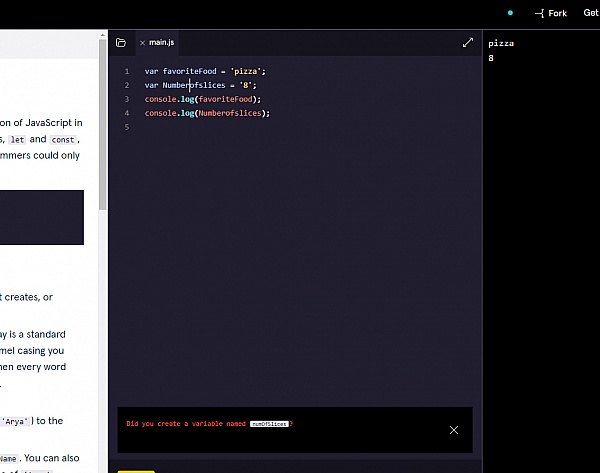The image size is (600, 473).
Task: Click the 'Arya' code snippet in lesson
Action: click(x=15, y=422)
